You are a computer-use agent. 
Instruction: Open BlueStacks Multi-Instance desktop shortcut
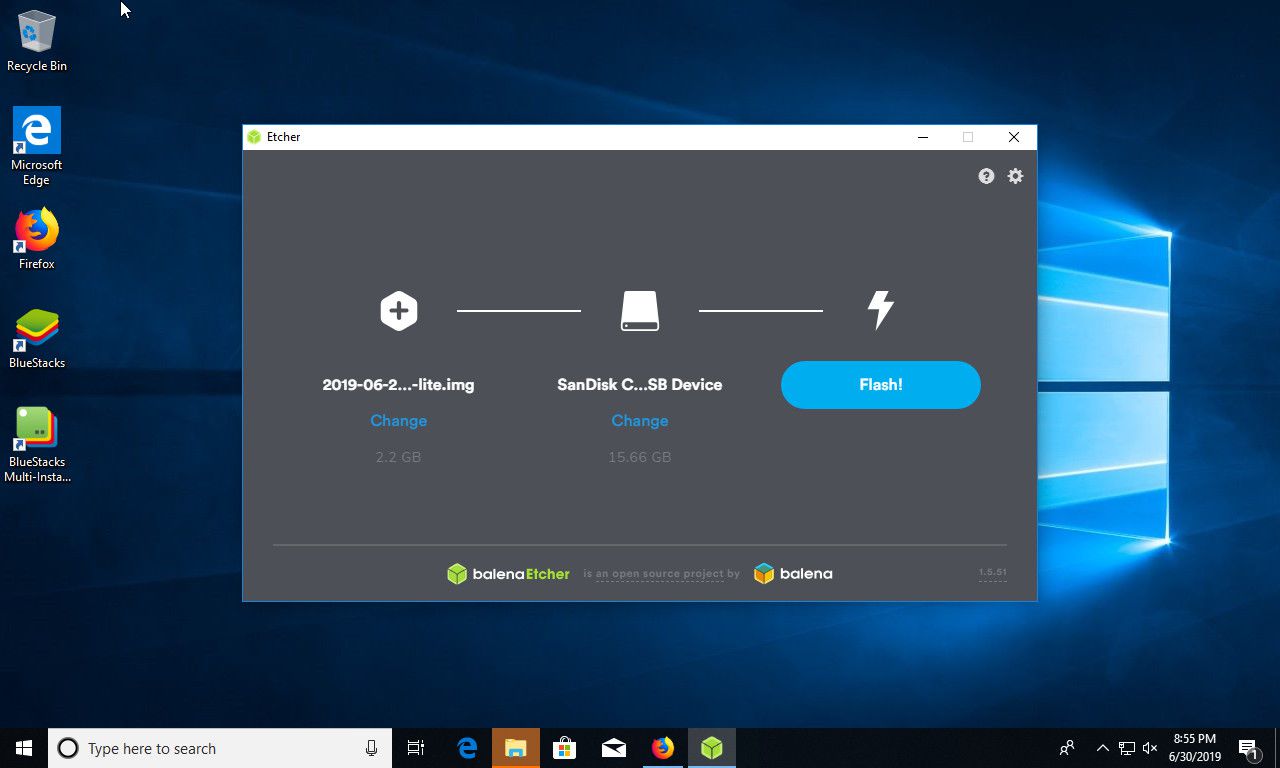point(37,445)
